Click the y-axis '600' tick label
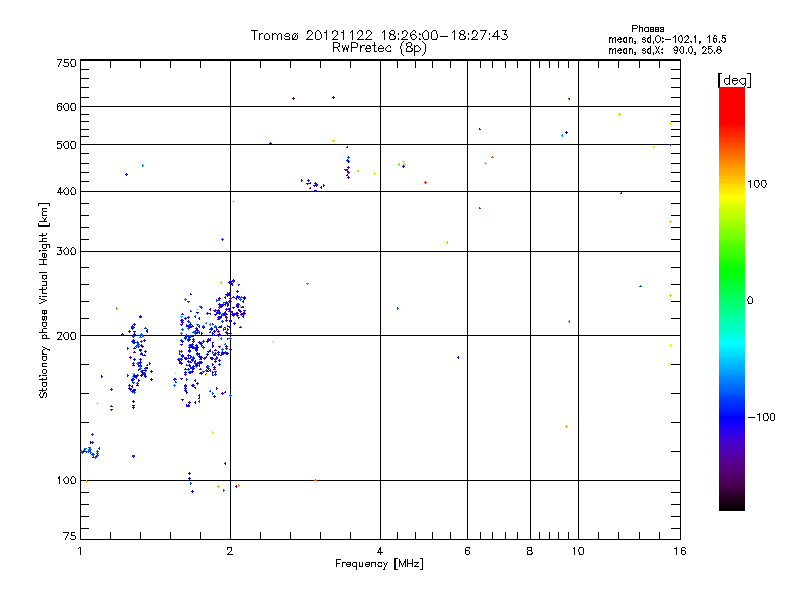800x600 pixels. click(x=66, y=107)
